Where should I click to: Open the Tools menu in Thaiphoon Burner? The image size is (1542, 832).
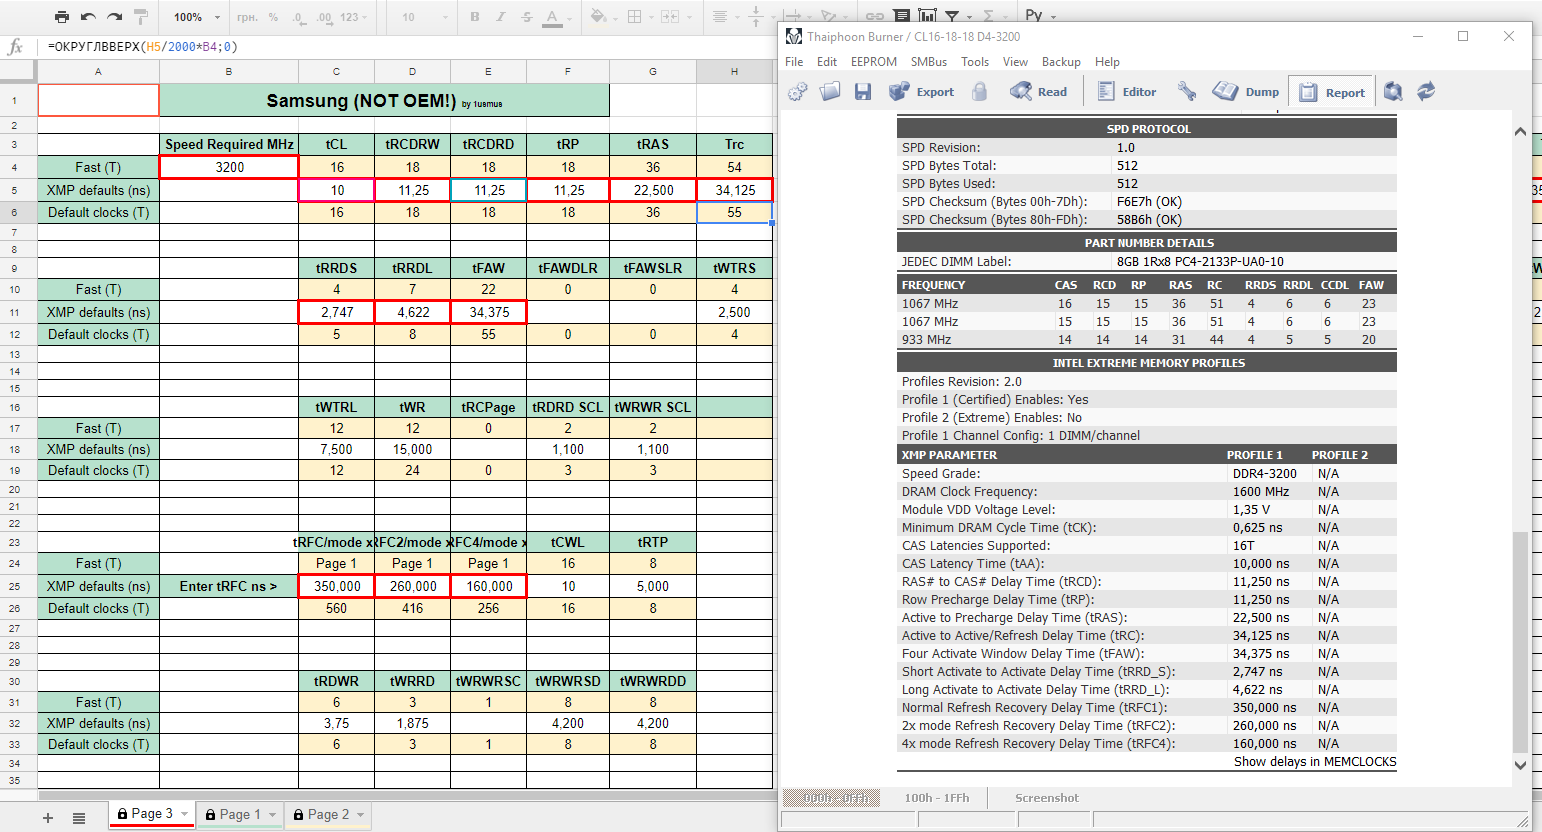(x=975, y=62)
